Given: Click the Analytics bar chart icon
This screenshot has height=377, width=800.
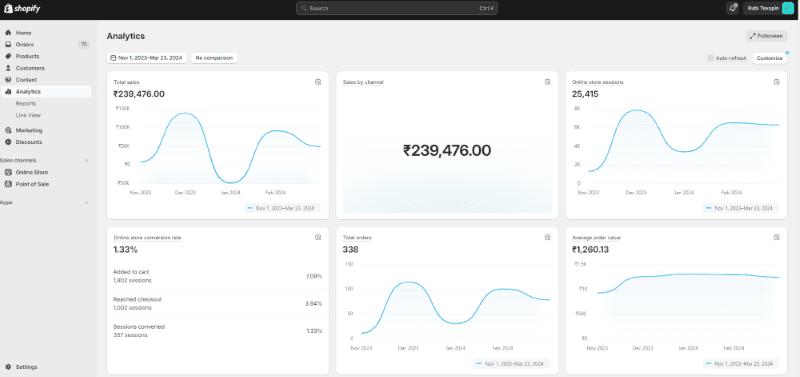Looking at the screenshot, I should point(8,92).
